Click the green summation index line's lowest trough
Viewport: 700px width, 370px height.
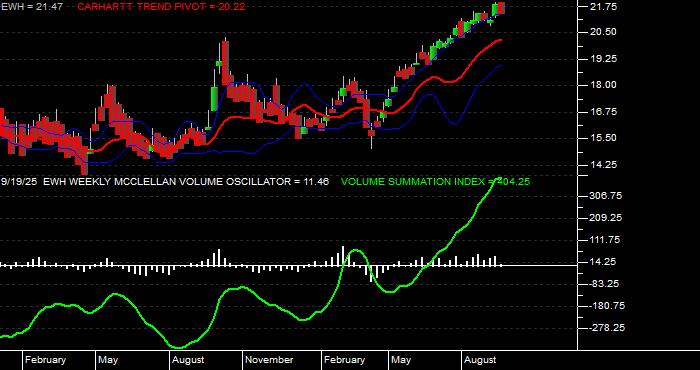pyautogui.click(x=179, y=347)
